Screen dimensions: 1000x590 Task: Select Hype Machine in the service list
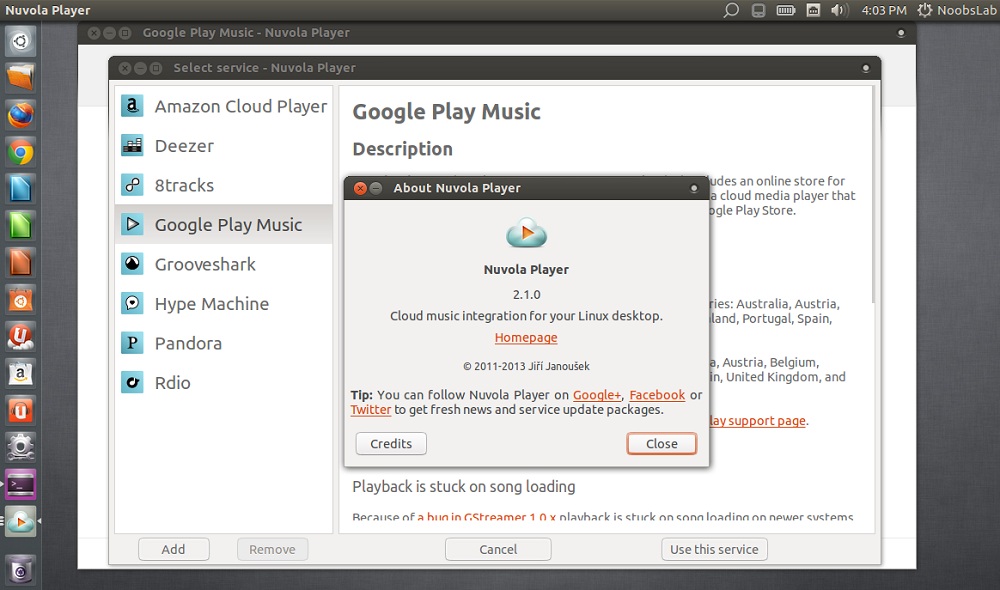pos(224,304)
